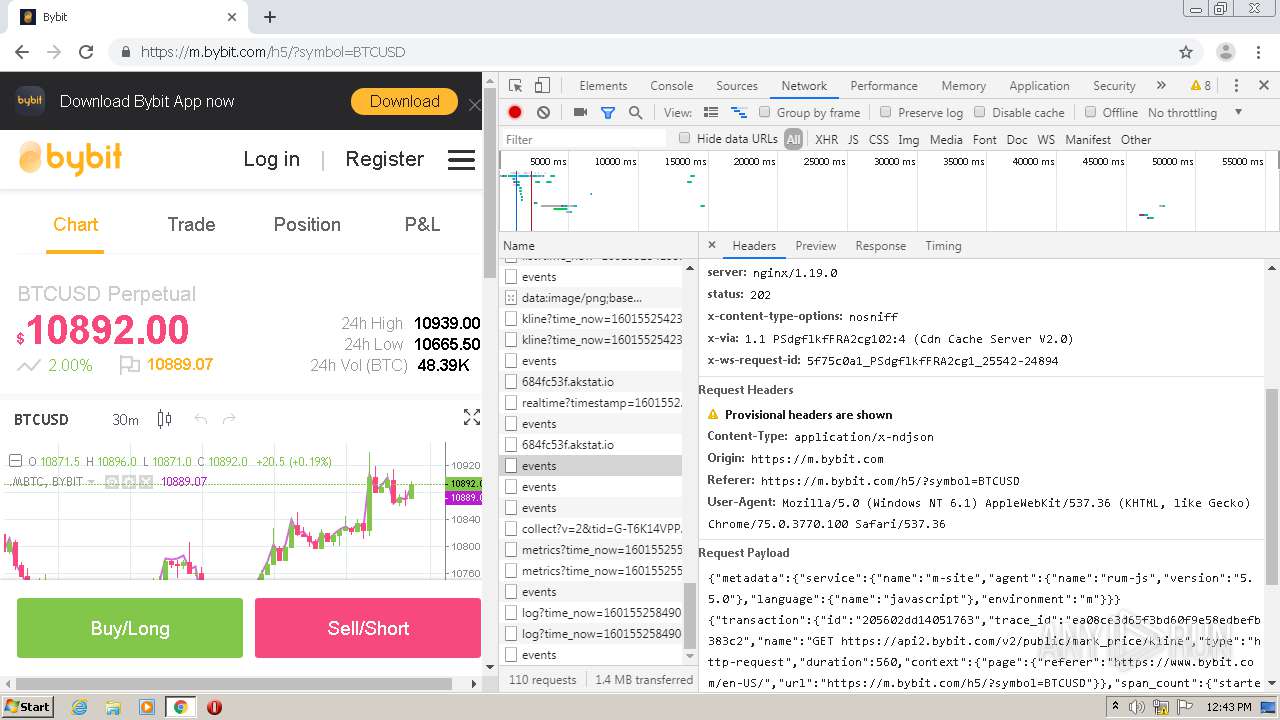The image size is (1280, 720).
Task: Click the pink Sell/Short button
Action: (x=368, y=628)
